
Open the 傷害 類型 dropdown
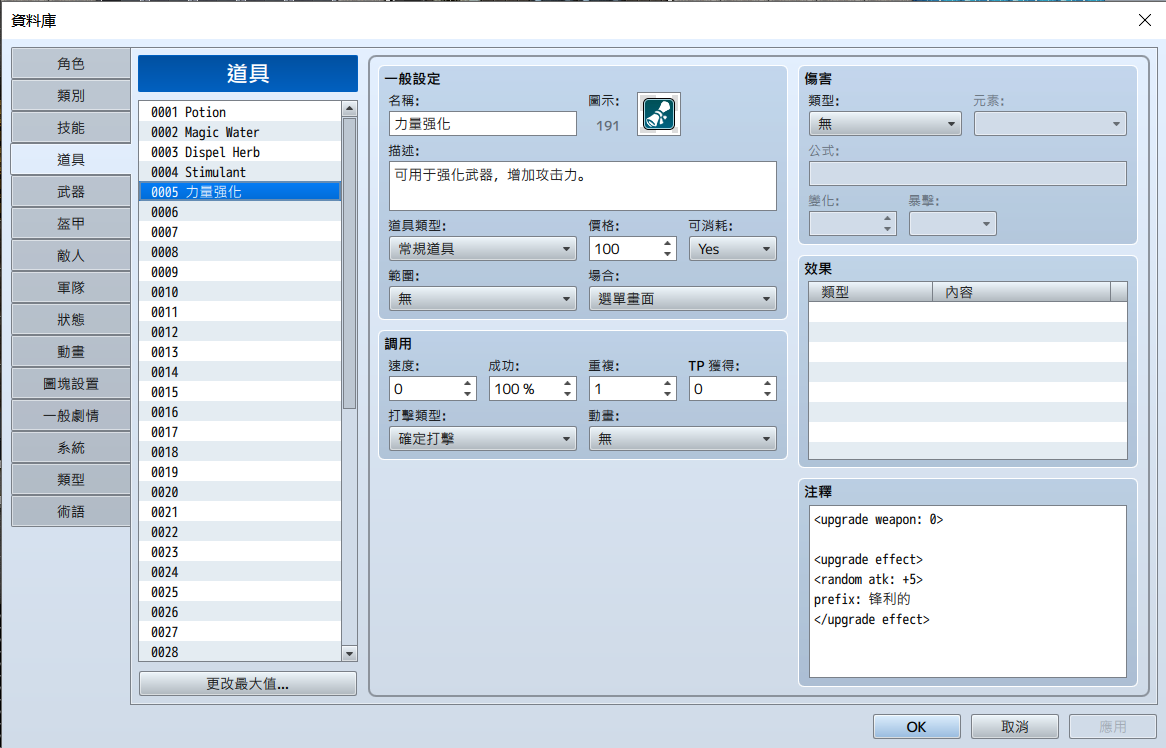click(885, 124)
